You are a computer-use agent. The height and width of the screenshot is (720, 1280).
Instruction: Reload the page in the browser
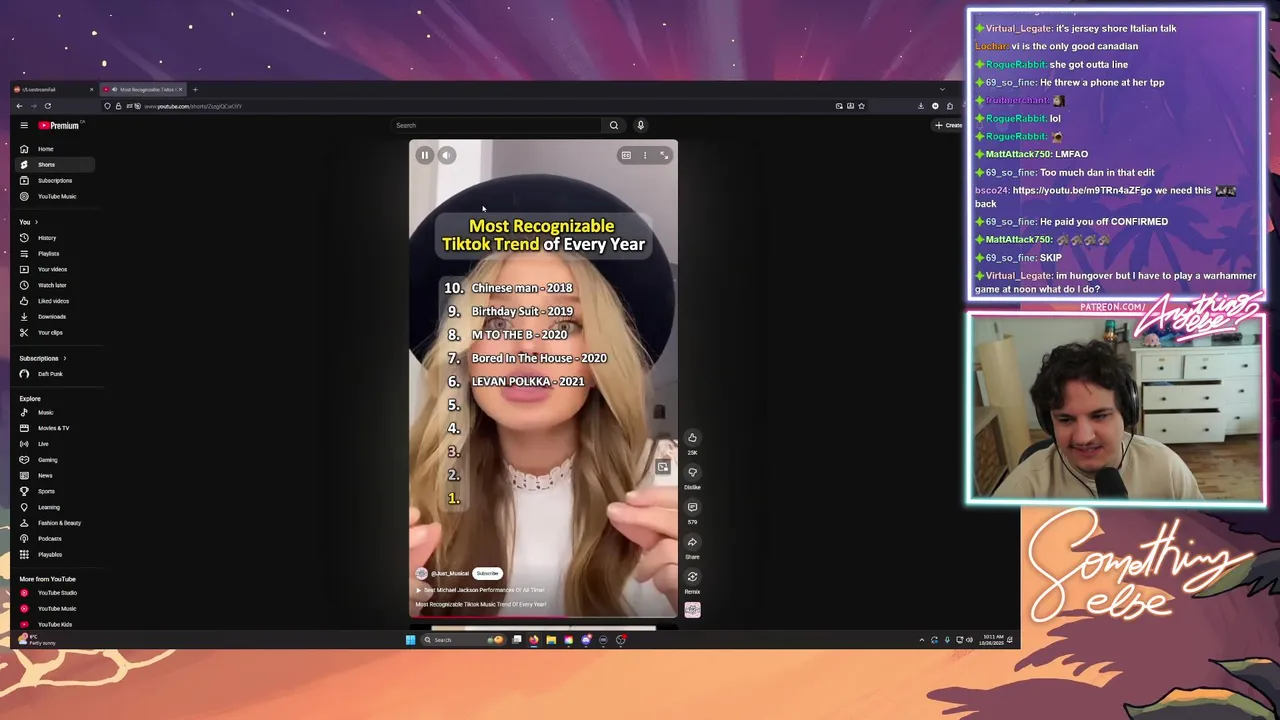coord(47,105)
